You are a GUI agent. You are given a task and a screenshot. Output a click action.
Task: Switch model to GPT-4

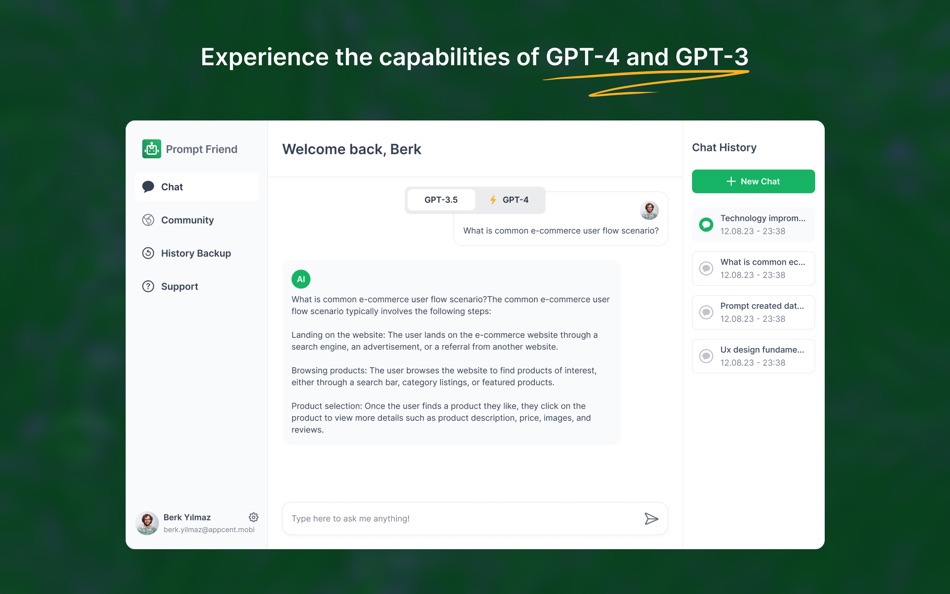(x=510, y=199)
